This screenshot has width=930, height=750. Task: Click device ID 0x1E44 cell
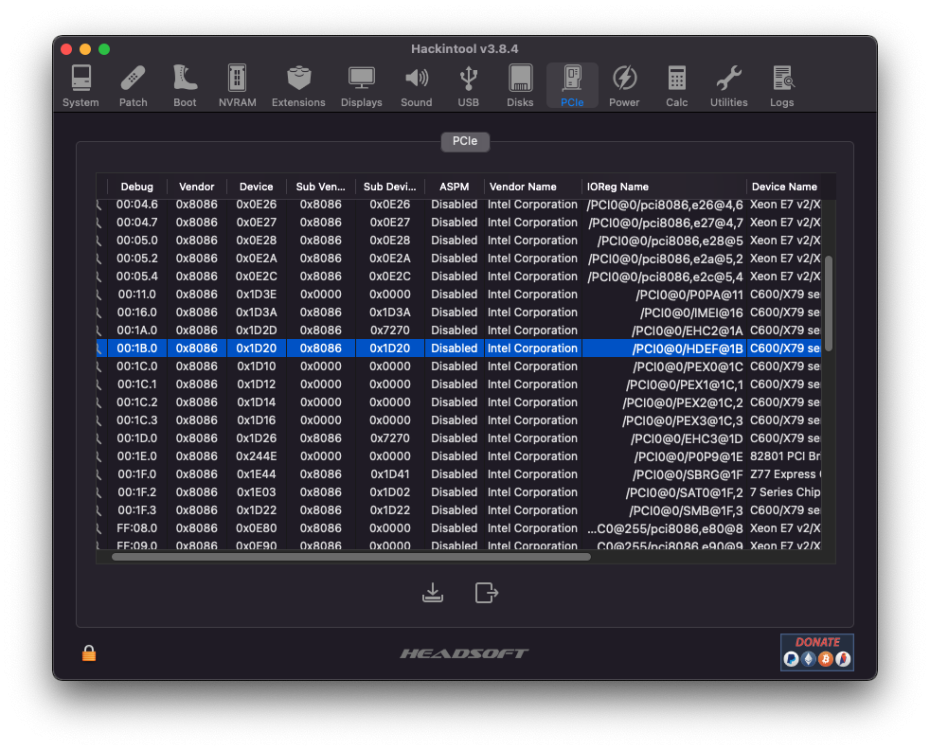(x=256, y=474)
